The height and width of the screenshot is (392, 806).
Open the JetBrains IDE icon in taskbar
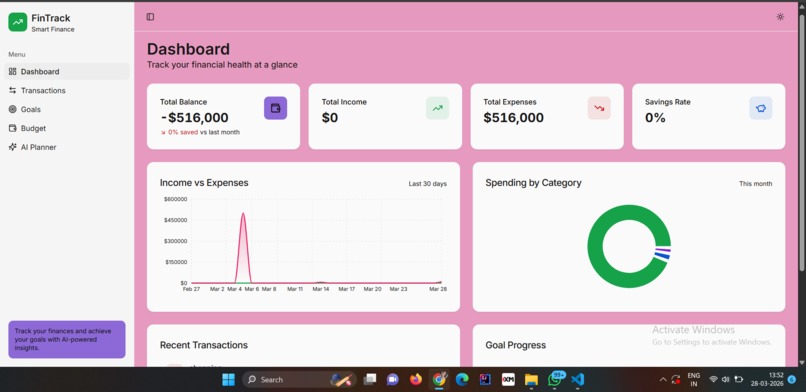(x=485, y=380)
